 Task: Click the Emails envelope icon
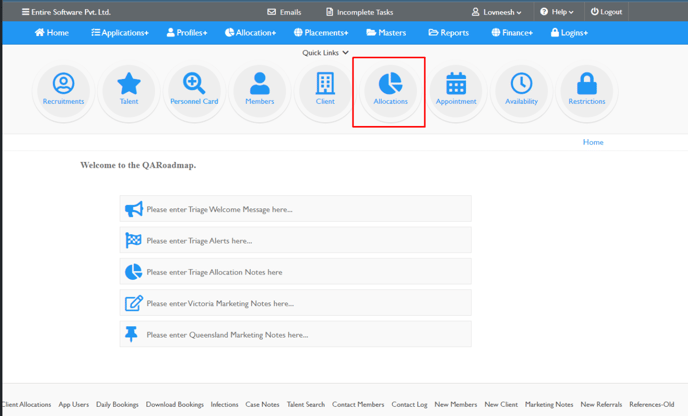[272, 12]
